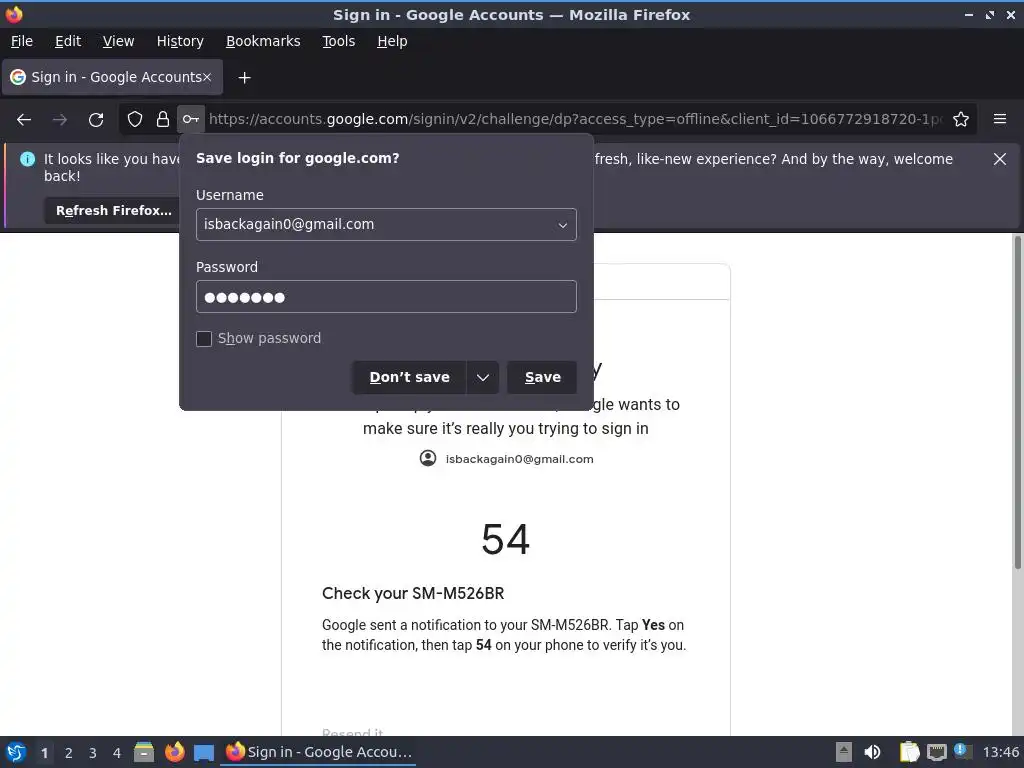Open the Edit menu
The image size is (1024, 768).
68,41
